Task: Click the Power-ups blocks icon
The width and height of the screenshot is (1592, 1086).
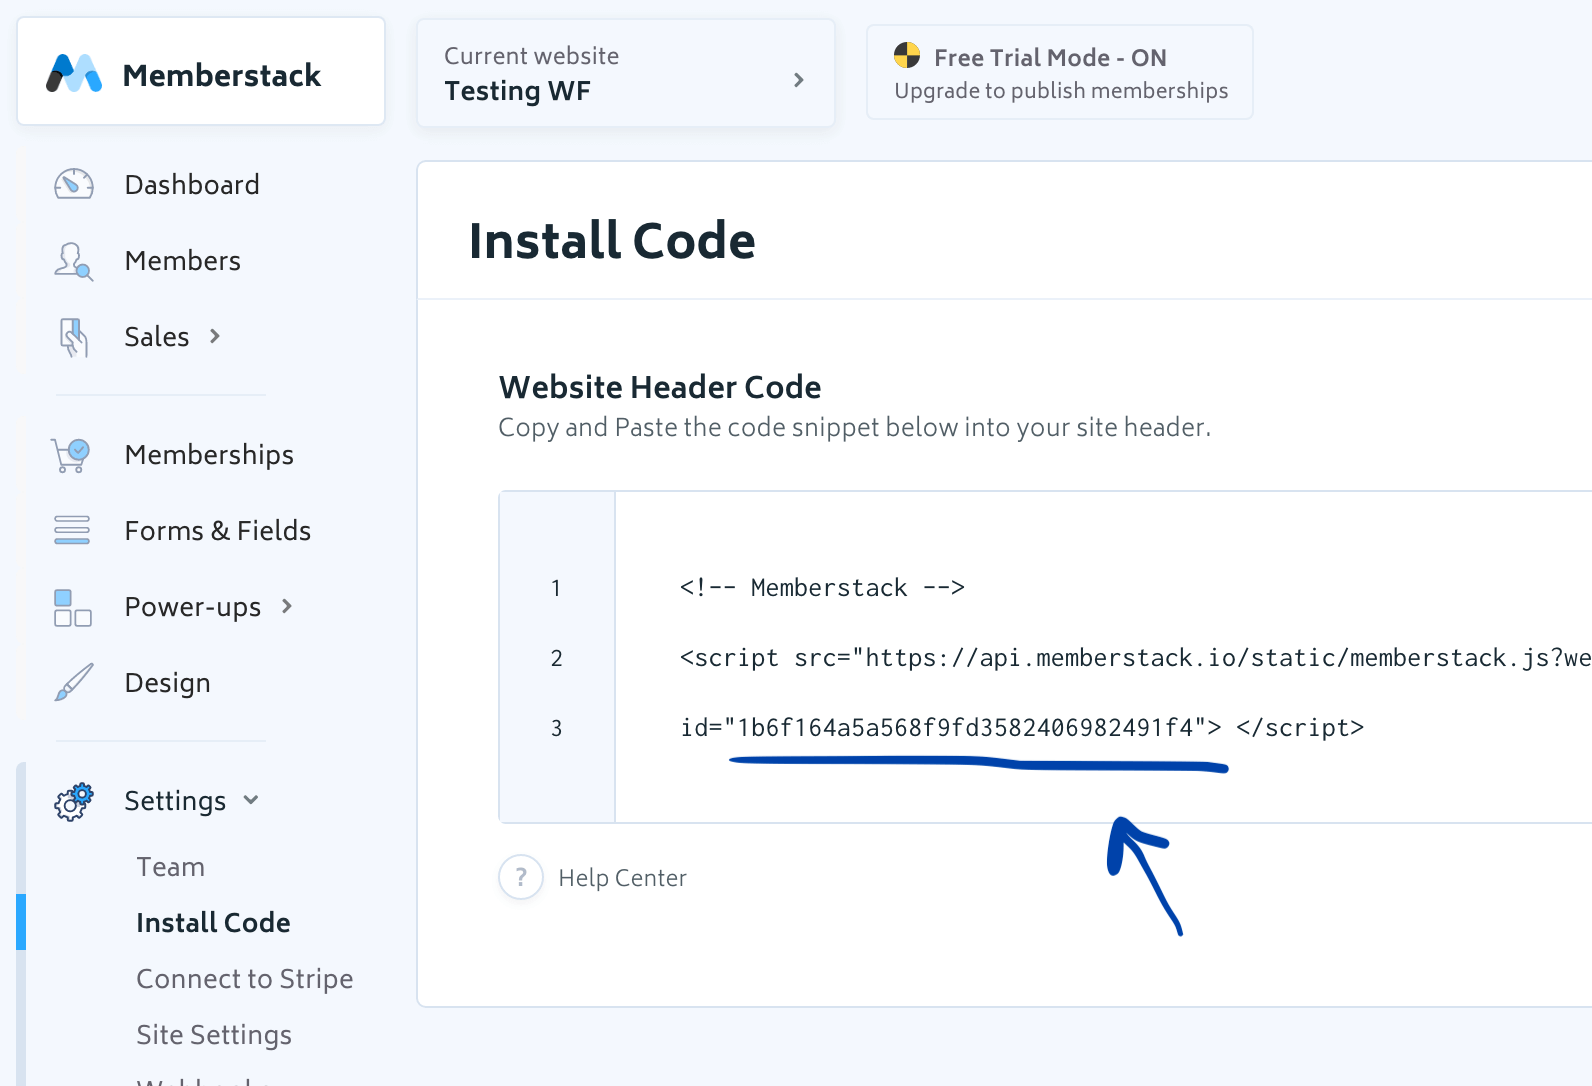Action: pos(73,607)
